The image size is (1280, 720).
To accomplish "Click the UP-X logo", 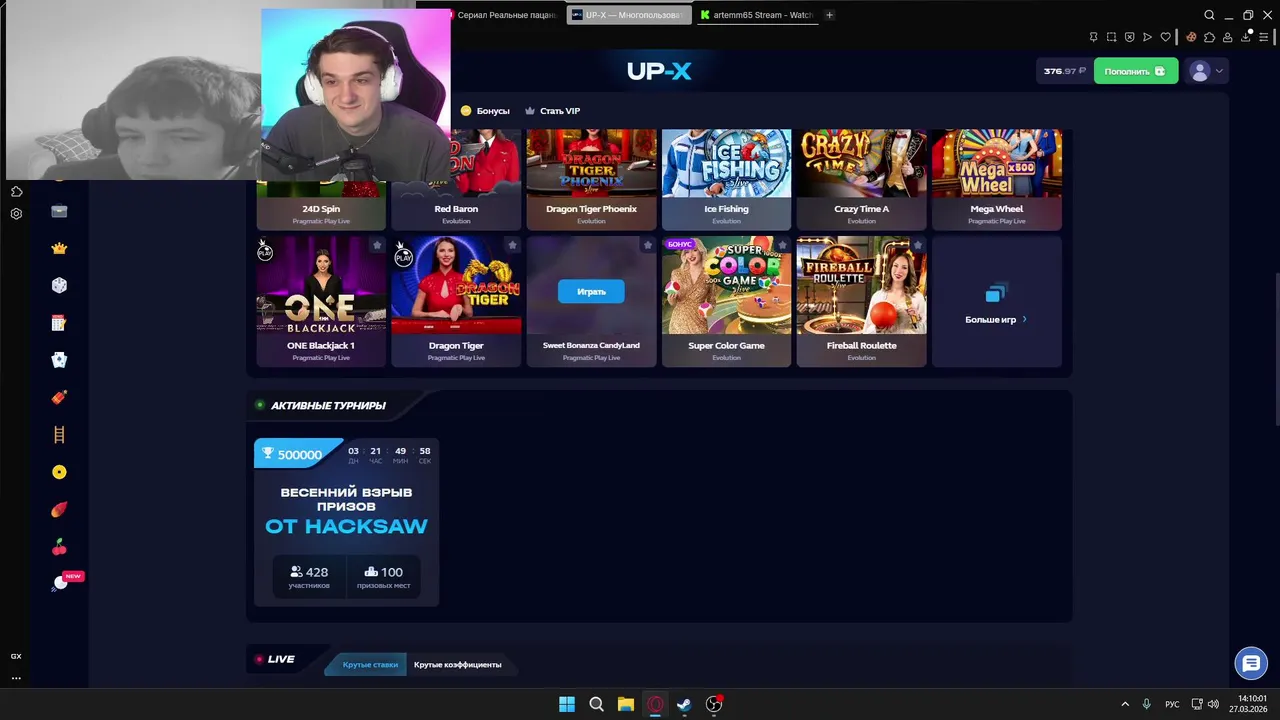I will [x=659, y=71].
